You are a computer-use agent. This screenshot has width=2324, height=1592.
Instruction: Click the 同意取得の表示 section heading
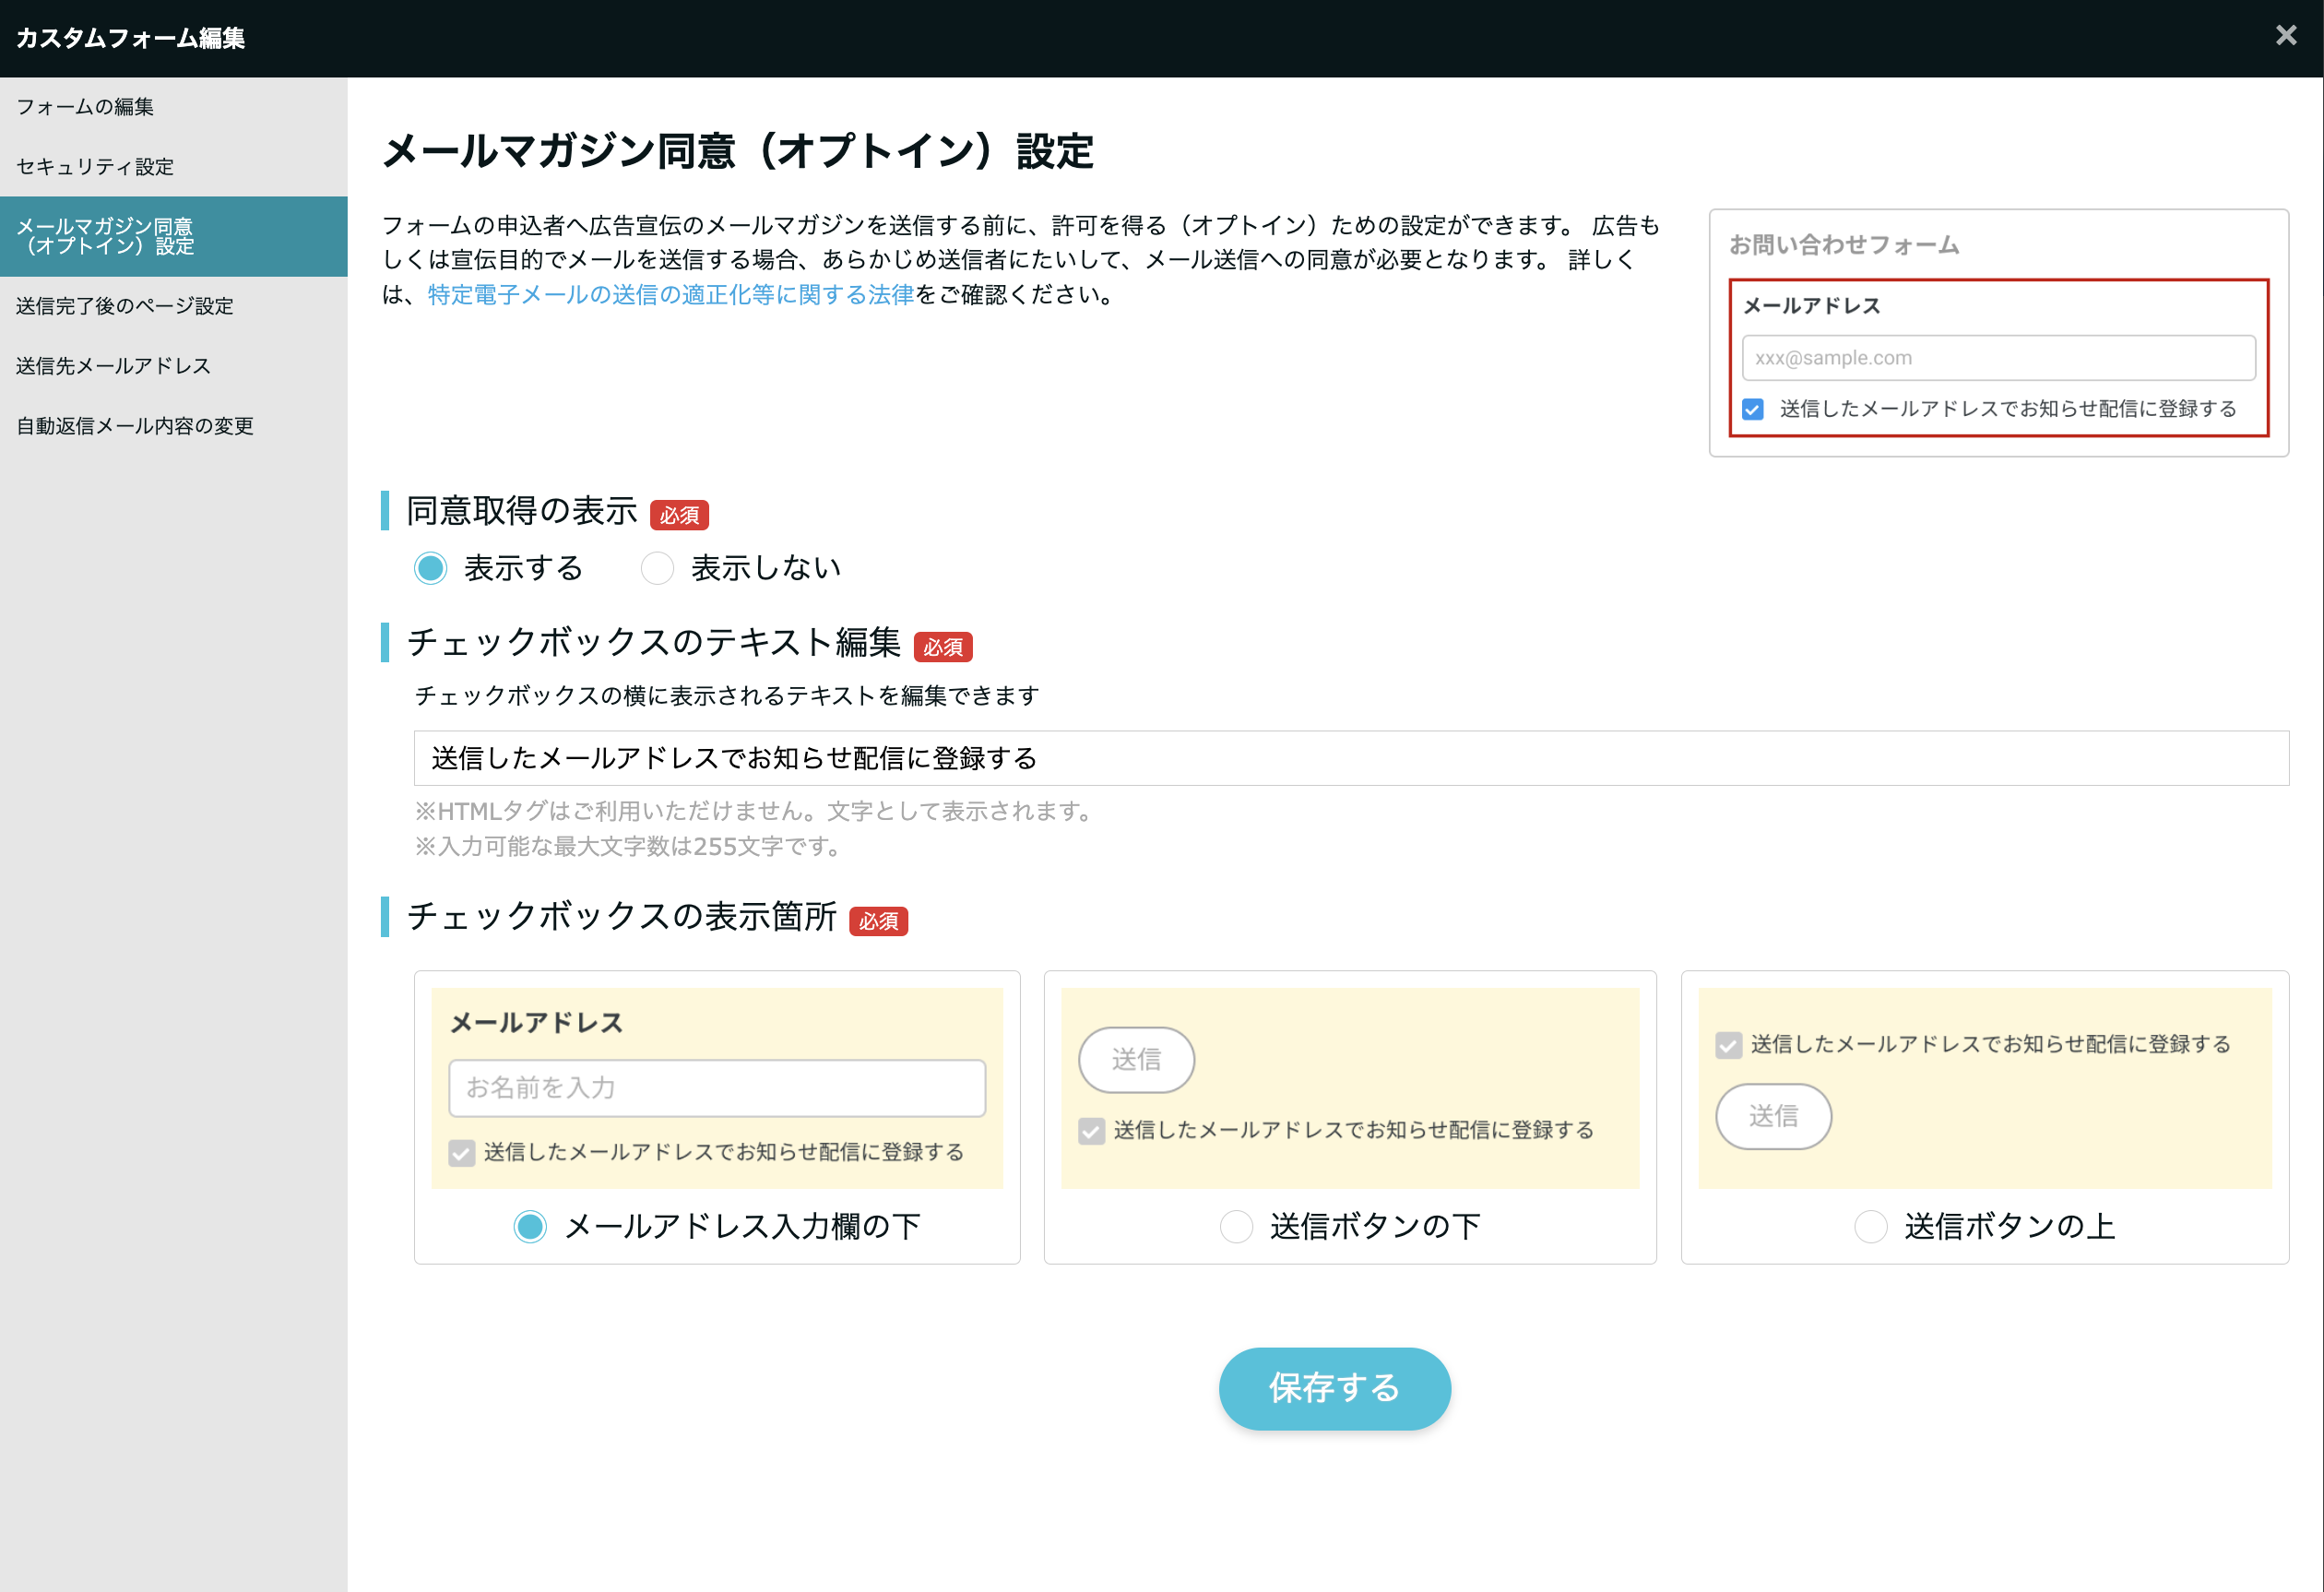(x=522, y=511)
